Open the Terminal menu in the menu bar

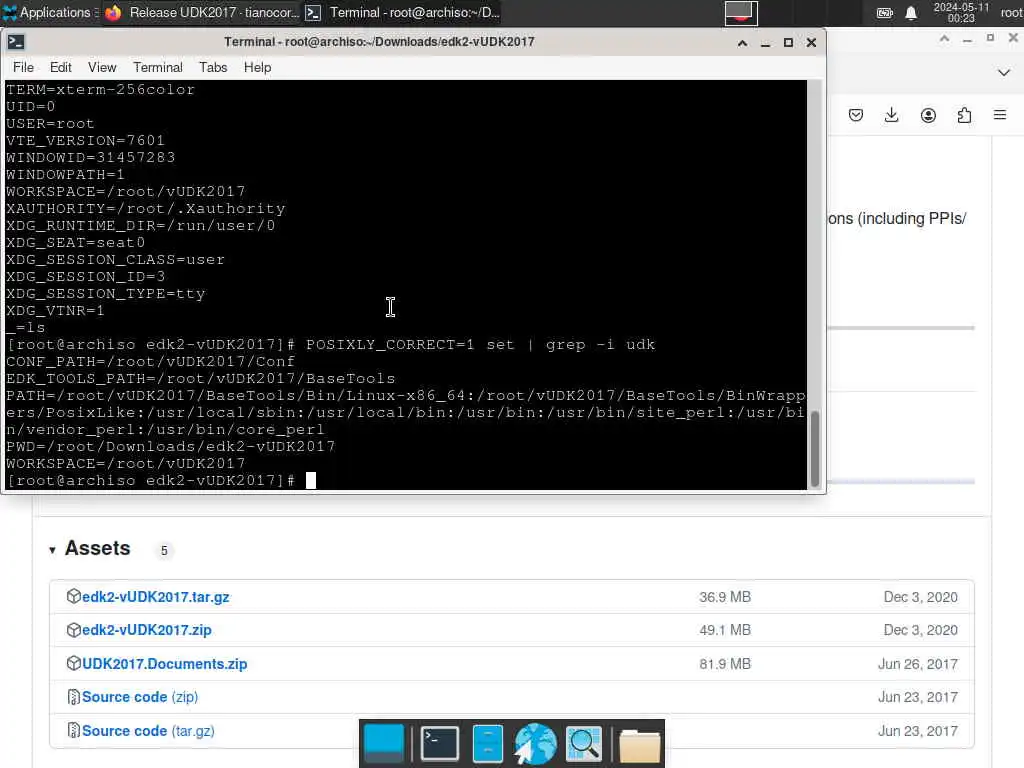[x=158, y=67]
